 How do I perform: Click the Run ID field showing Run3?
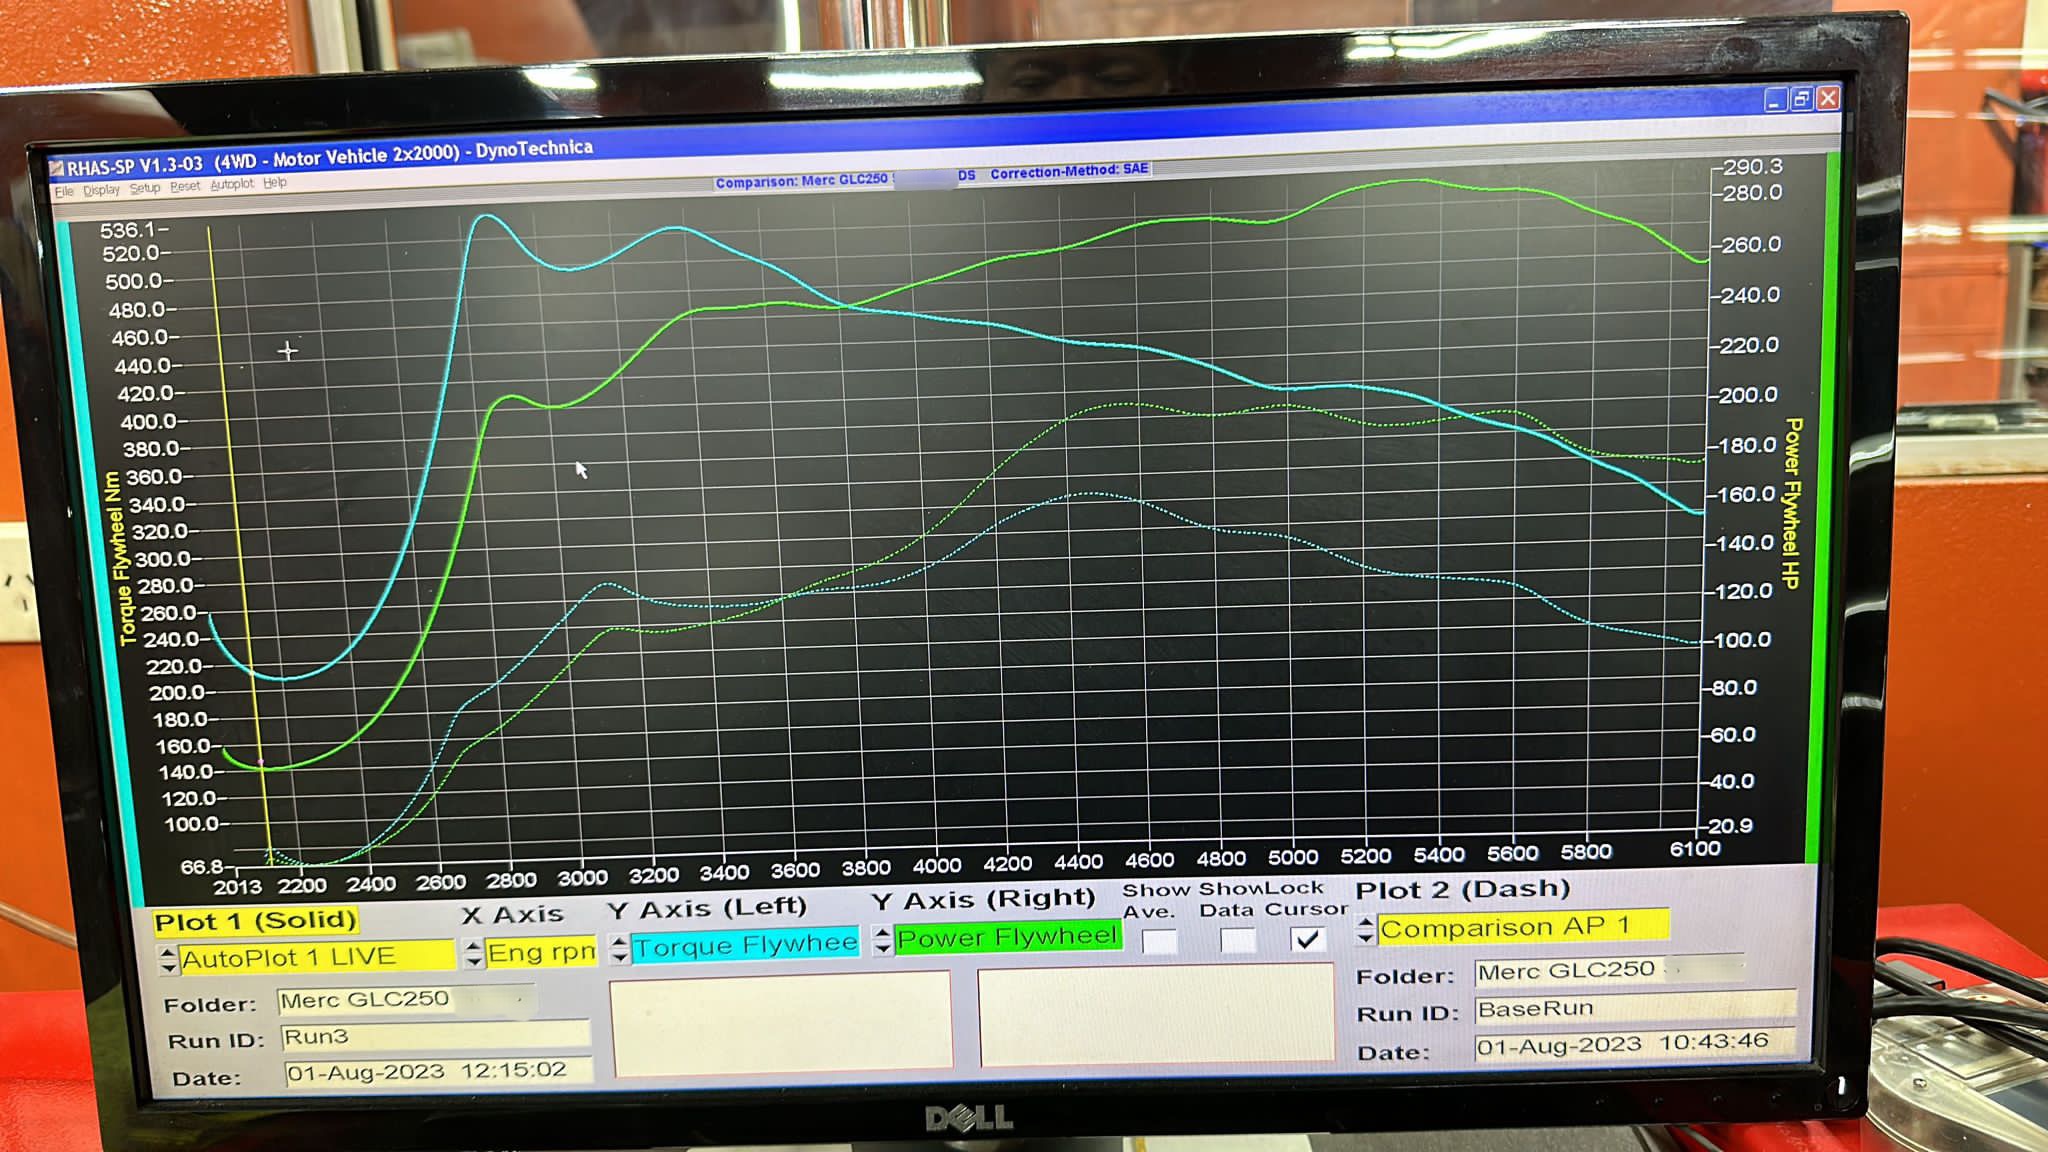tap(433, 1037)
